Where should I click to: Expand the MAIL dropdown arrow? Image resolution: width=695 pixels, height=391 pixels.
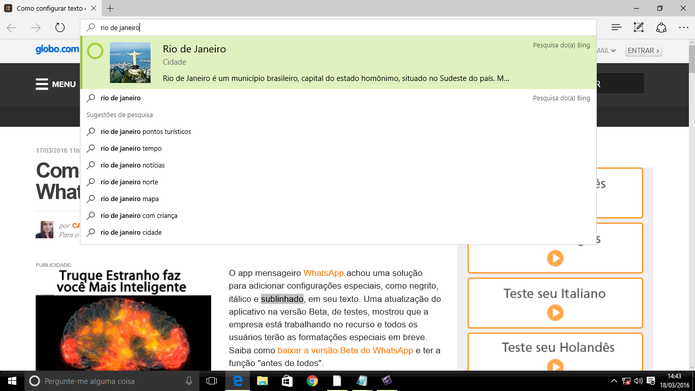pos(613,51)
